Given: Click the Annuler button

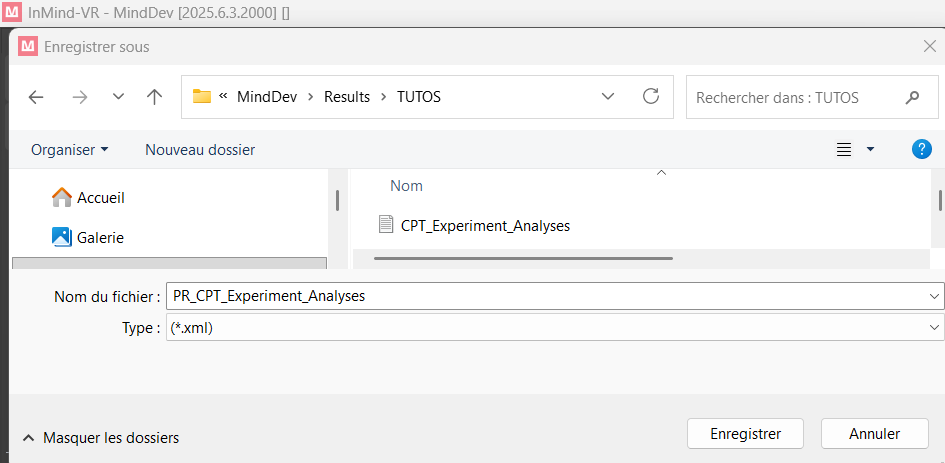Looking at the screenshot, I should 875,434.
